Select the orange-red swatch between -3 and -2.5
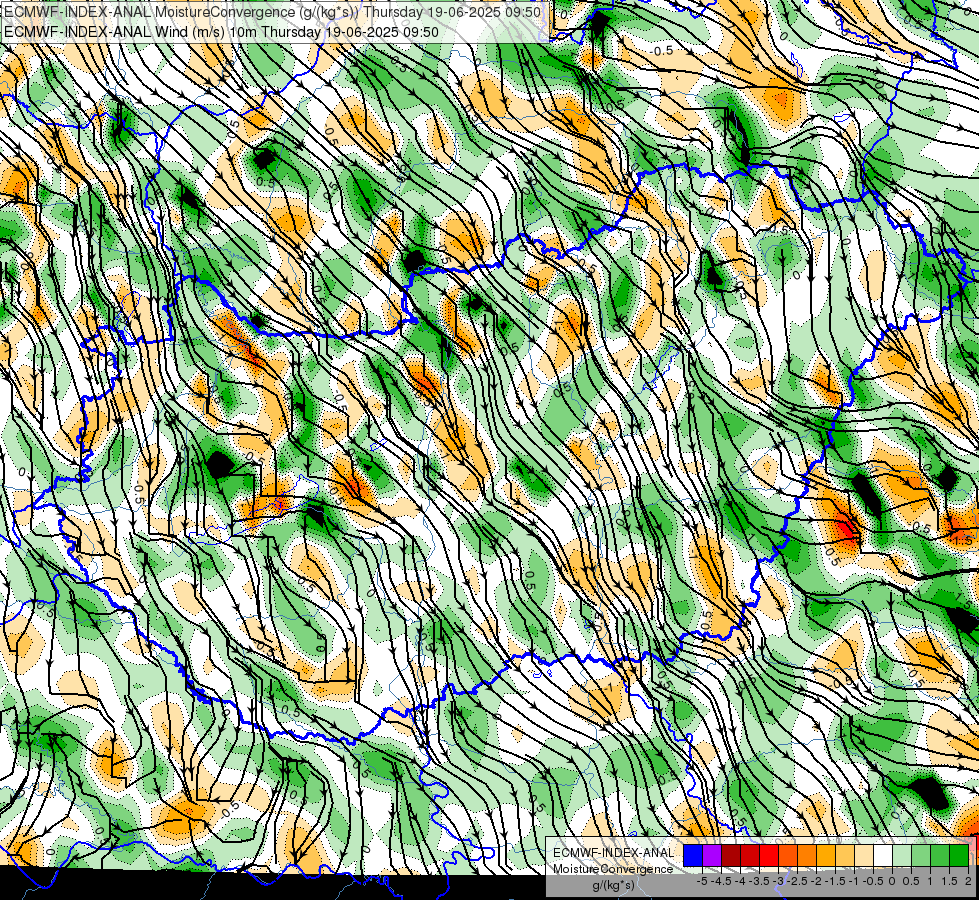This screenshot has height=900, width=979. pyautogui.click(x=788, y=856)
